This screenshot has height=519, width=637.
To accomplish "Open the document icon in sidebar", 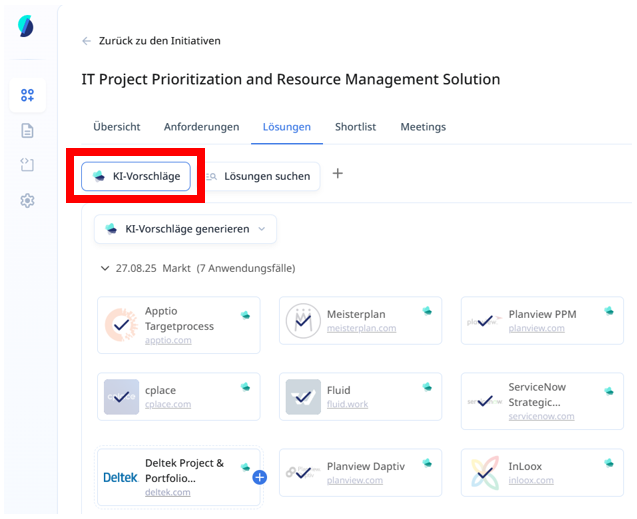I will point(27,131).
